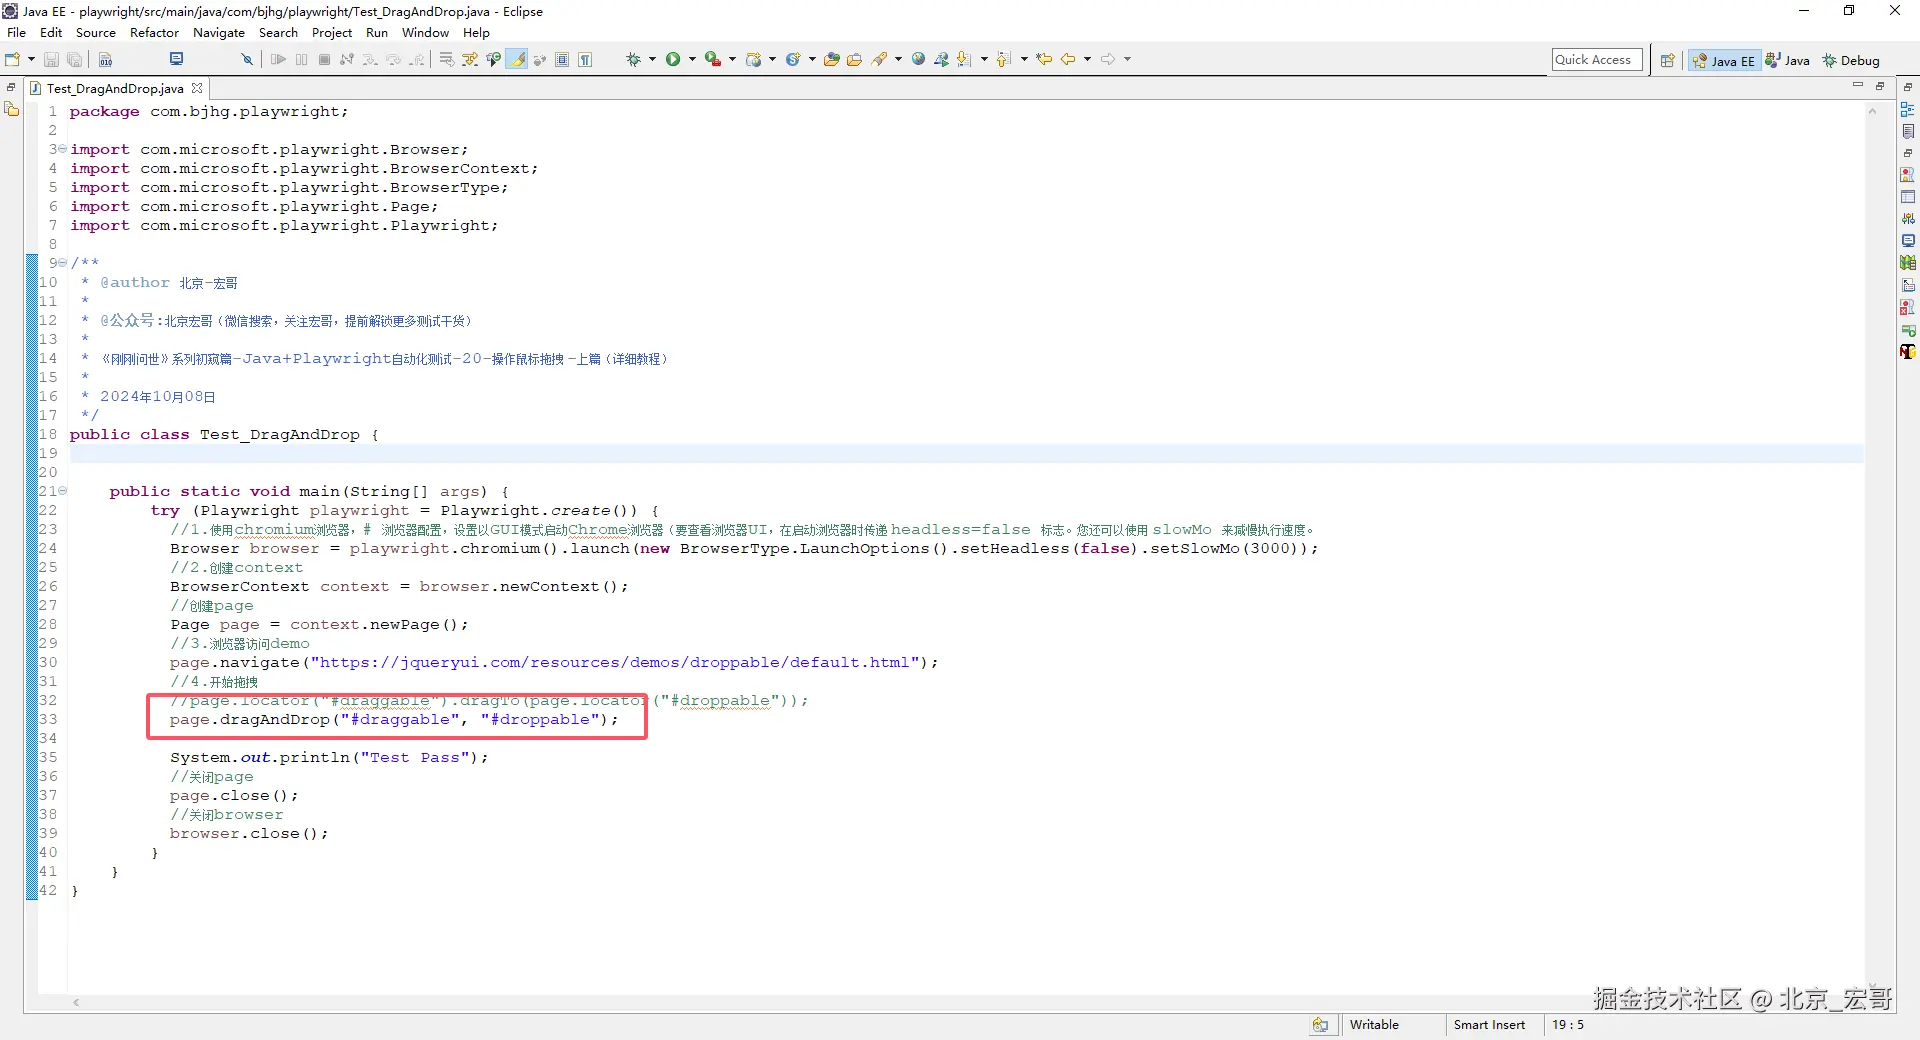This screenshot has height=1040, width=1920.
Task: Open the External Tools dropdown arrow
Action: (x=732, y=59)
